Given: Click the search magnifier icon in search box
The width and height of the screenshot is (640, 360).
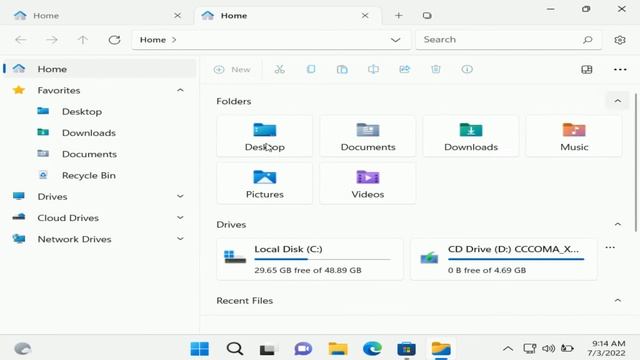Looking at the screenshot, I should [x=587, y=40].
